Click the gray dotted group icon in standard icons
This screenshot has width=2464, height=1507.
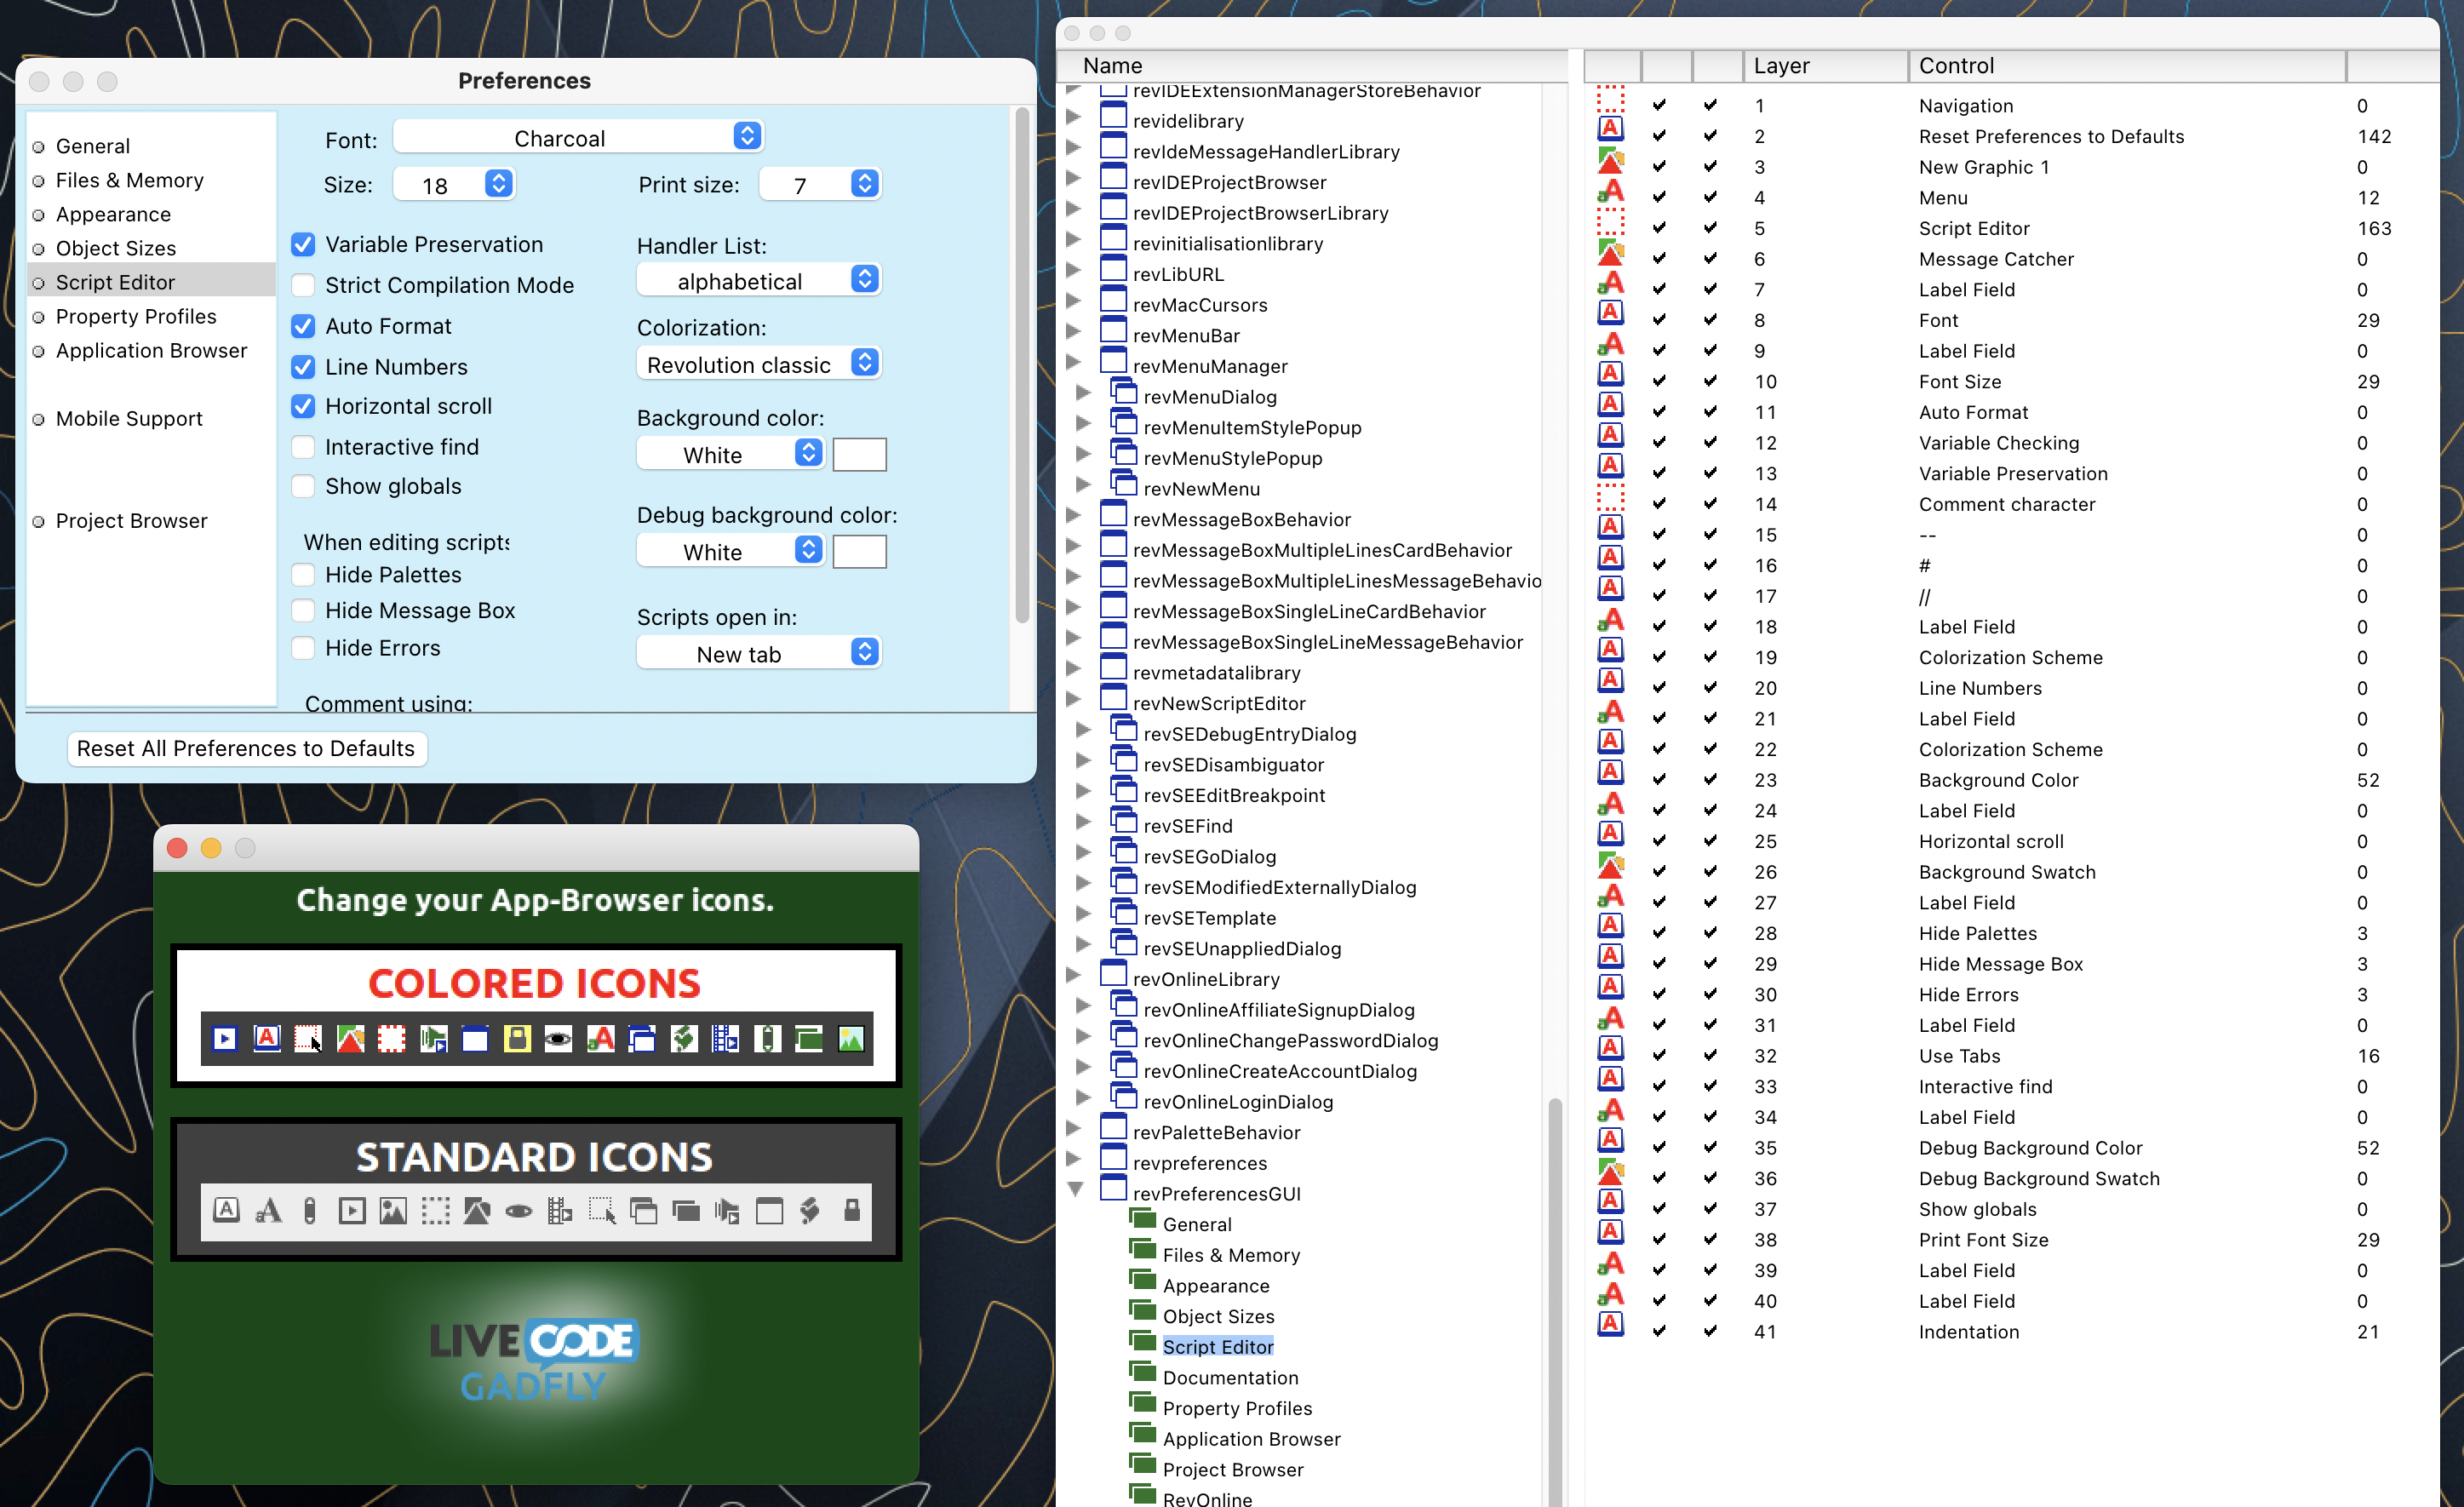[435, 1211]
